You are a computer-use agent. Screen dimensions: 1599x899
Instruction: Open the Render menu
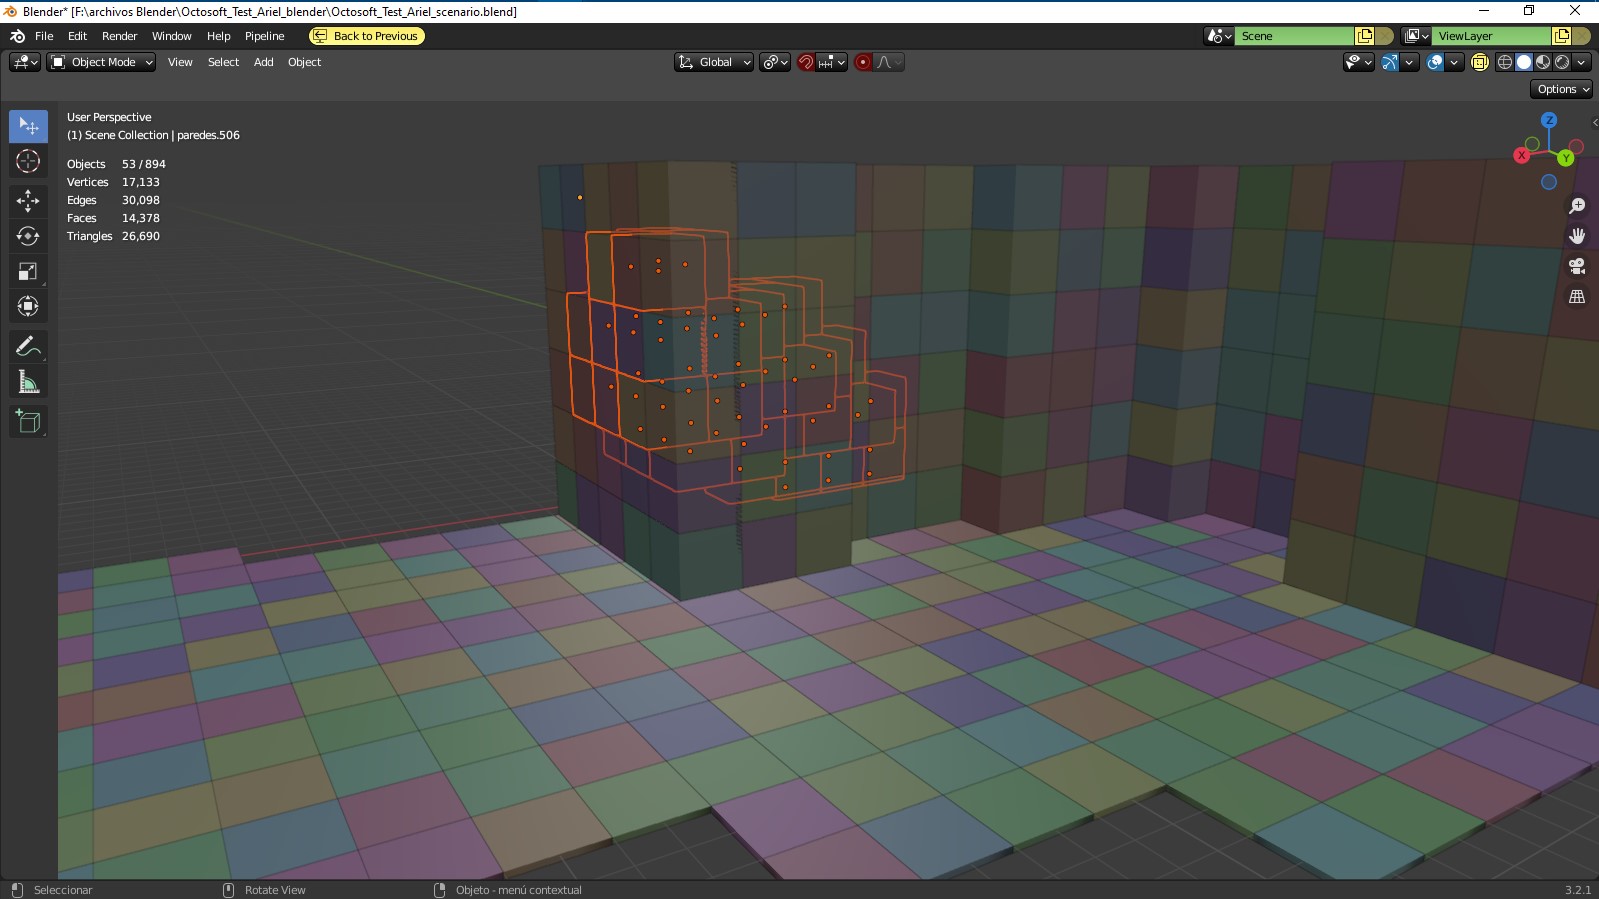(119, 36)
